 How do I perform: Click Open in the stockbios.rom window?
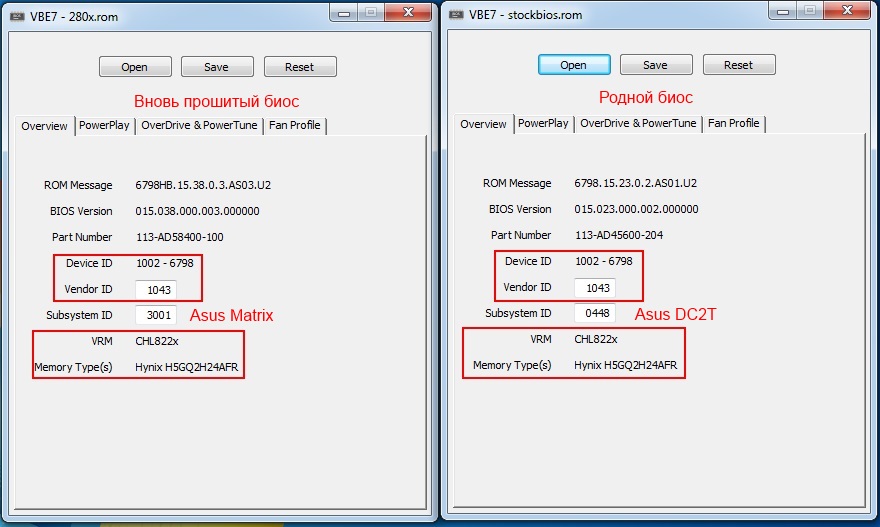click(574, 65)
